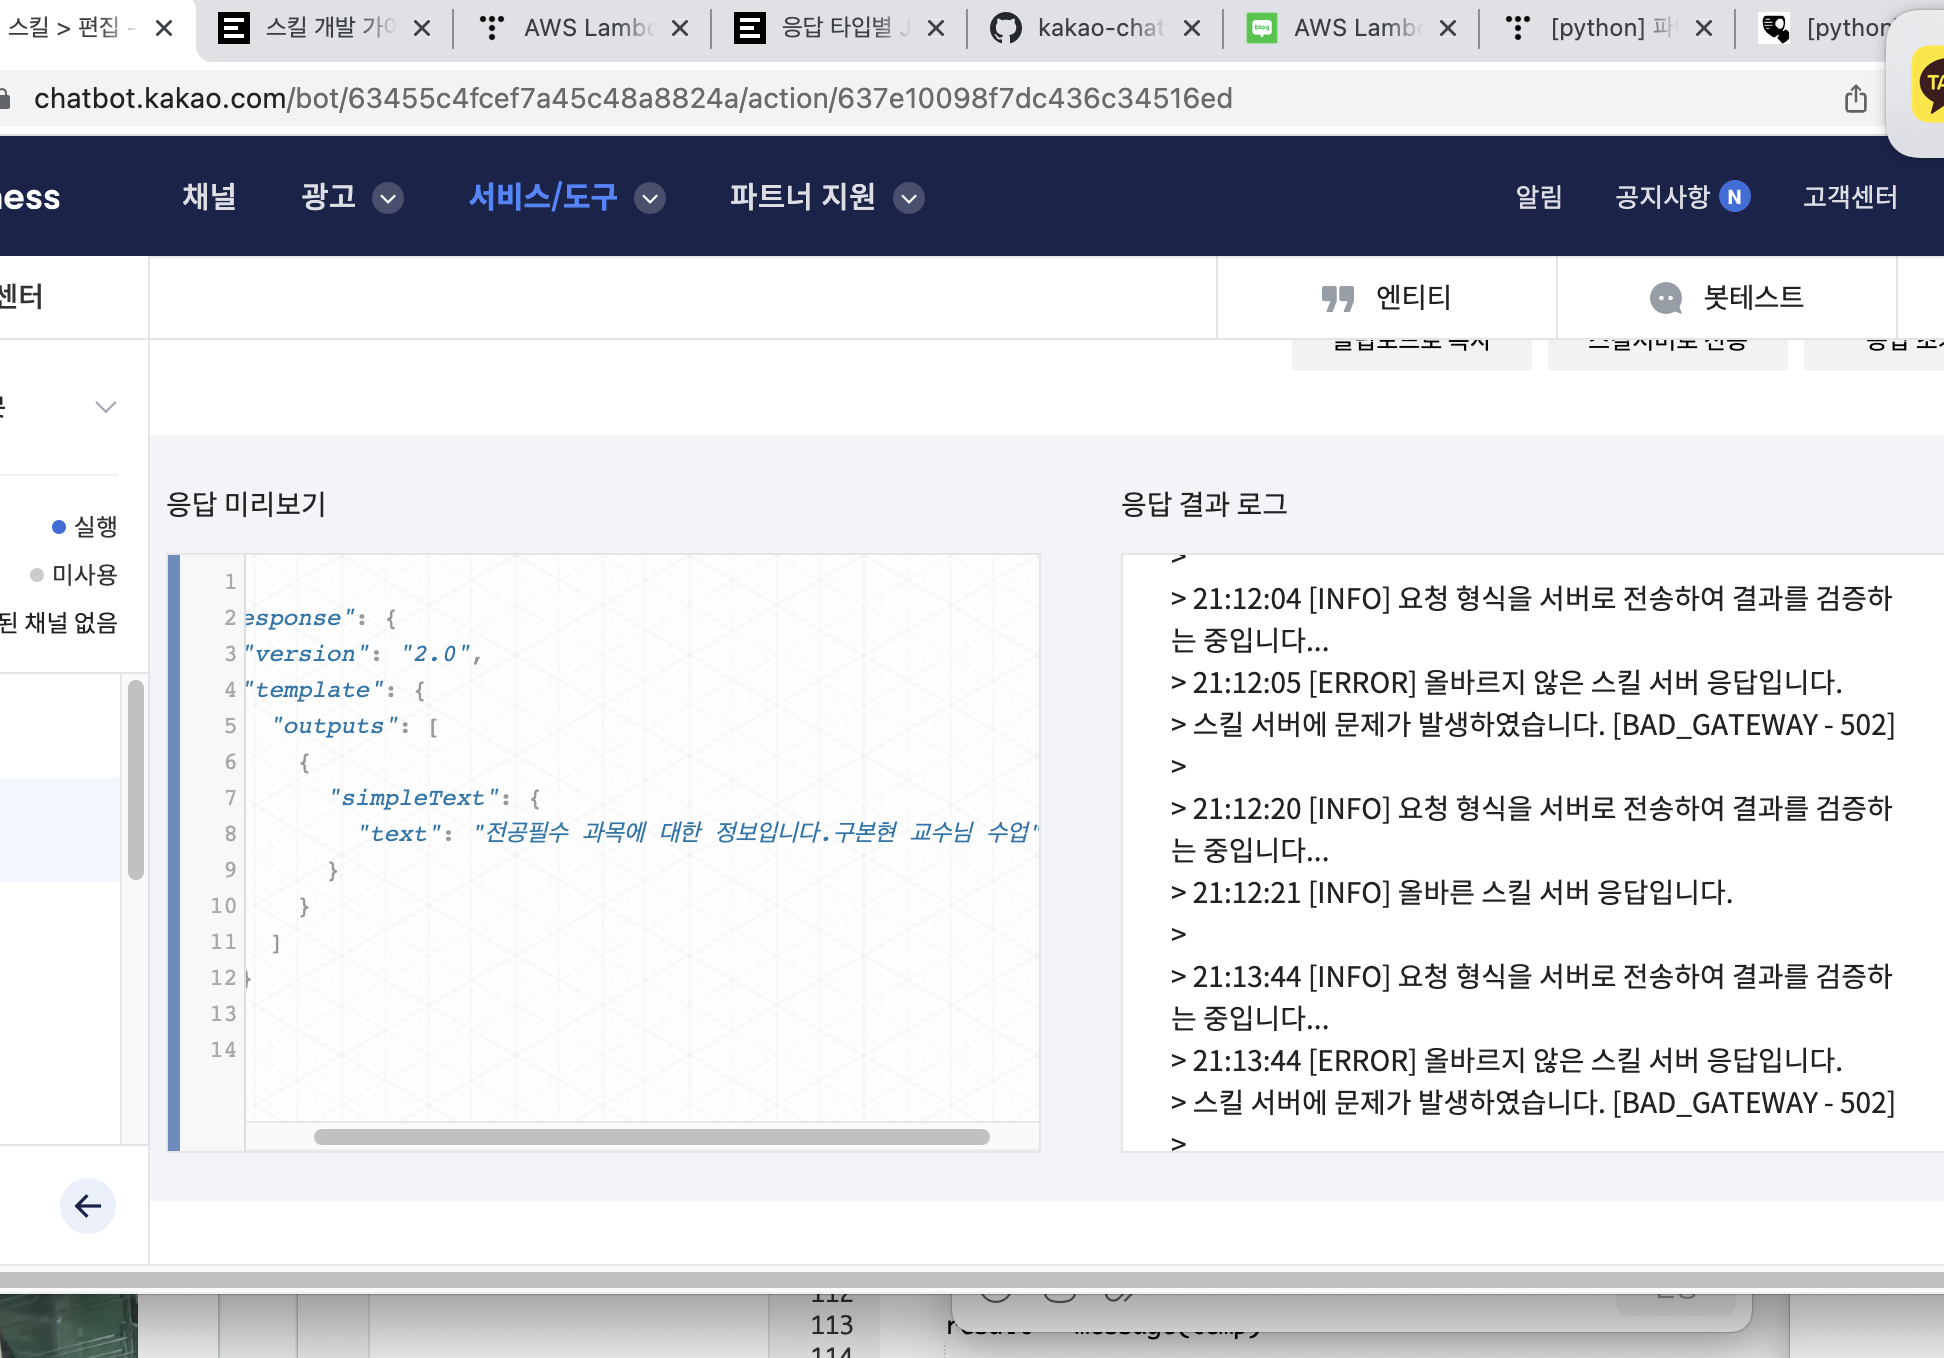Expand the left sidebar chevron

[106, 407]
